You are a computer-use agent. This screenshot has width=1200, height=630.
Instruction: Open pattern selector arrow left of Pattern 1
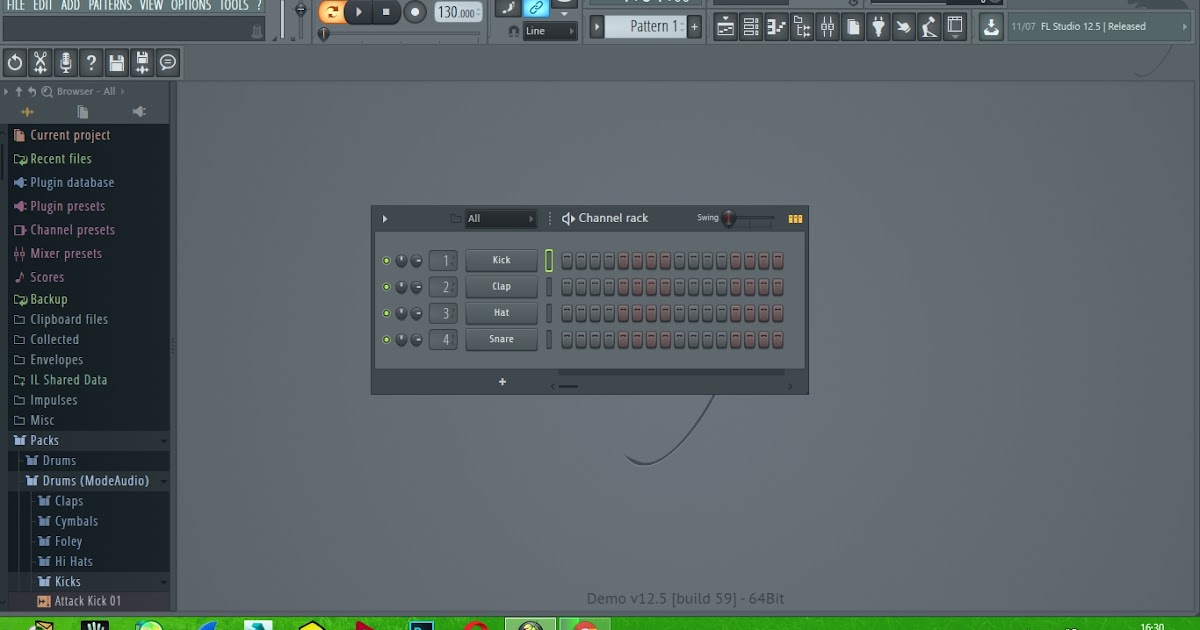(597, 27)
